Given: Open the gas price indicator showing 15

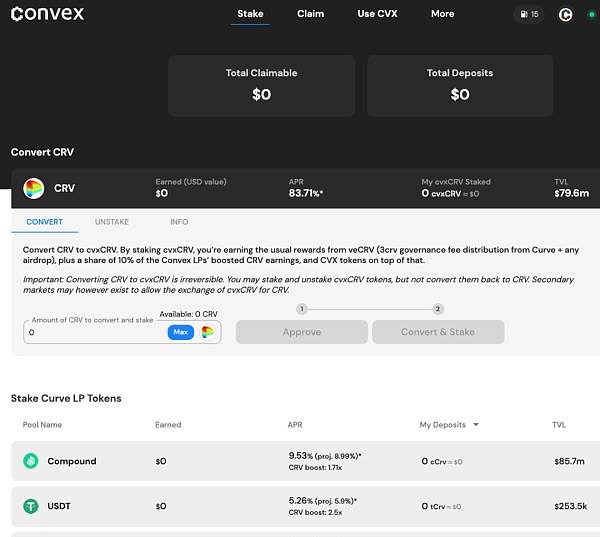Looking at the screenshot, I should [529, 15].
